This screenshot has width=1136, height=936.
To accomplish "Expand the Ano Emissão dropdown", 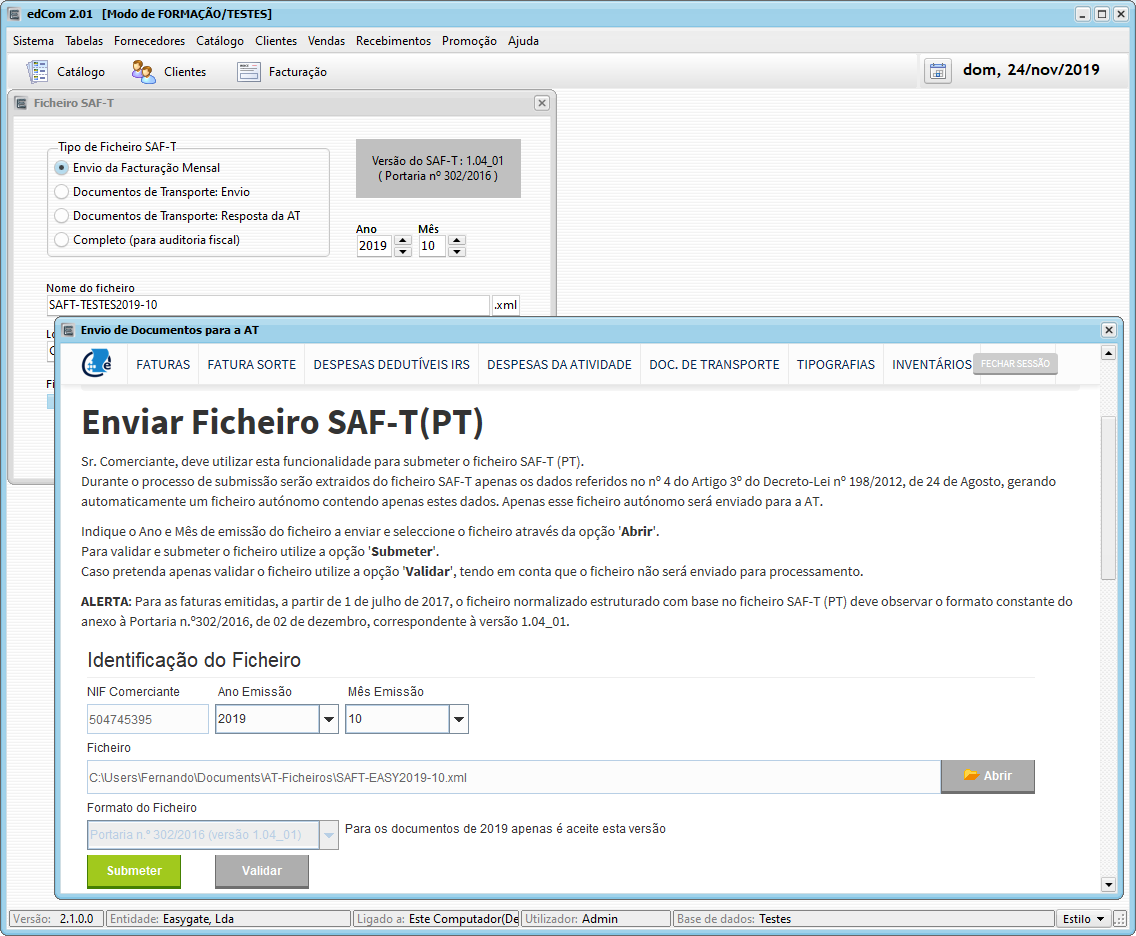I will (x=329, y=719).
